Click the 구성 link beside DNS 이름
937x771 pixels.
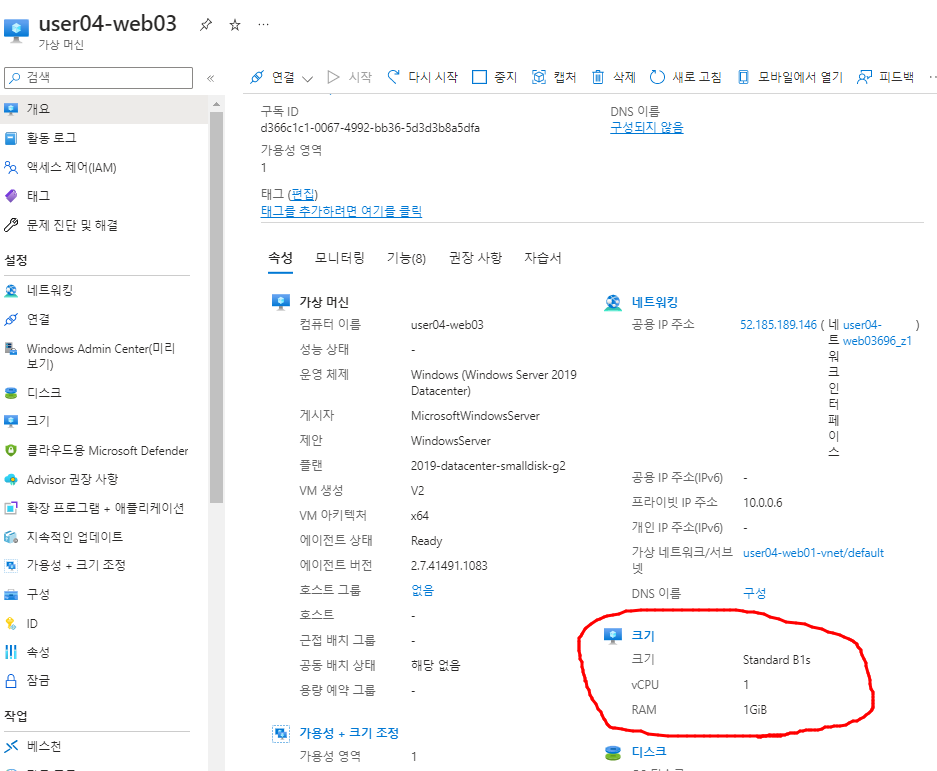pyautogui.click(x=754, y=593)
